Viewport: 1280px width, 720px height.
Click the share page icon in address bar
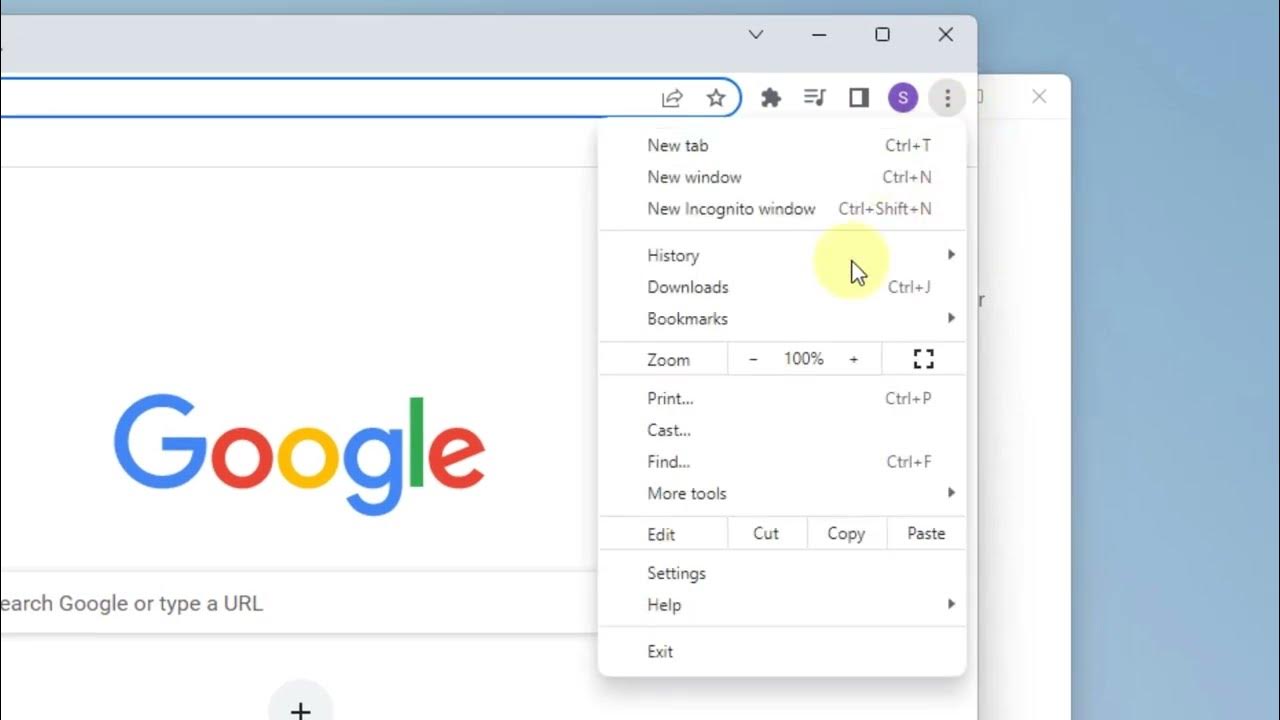672,98
